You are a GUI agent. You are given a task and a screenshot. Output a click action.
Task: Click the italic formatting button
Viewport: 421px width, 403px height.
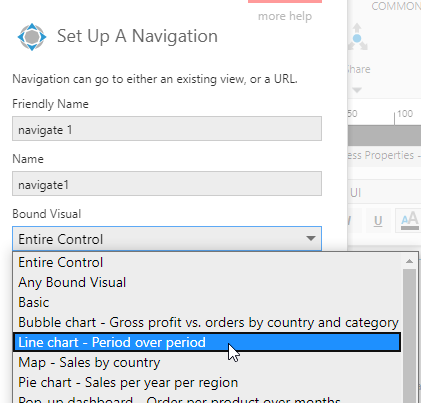tap(354, 221)
